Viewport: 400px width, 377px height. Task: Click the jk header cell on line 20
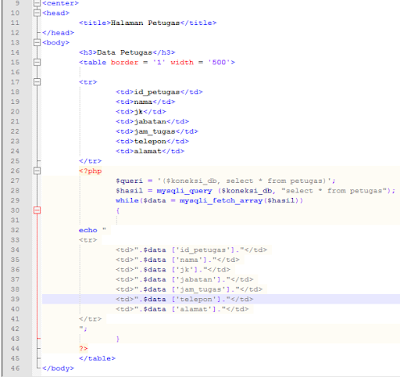(x=138, y=112)
